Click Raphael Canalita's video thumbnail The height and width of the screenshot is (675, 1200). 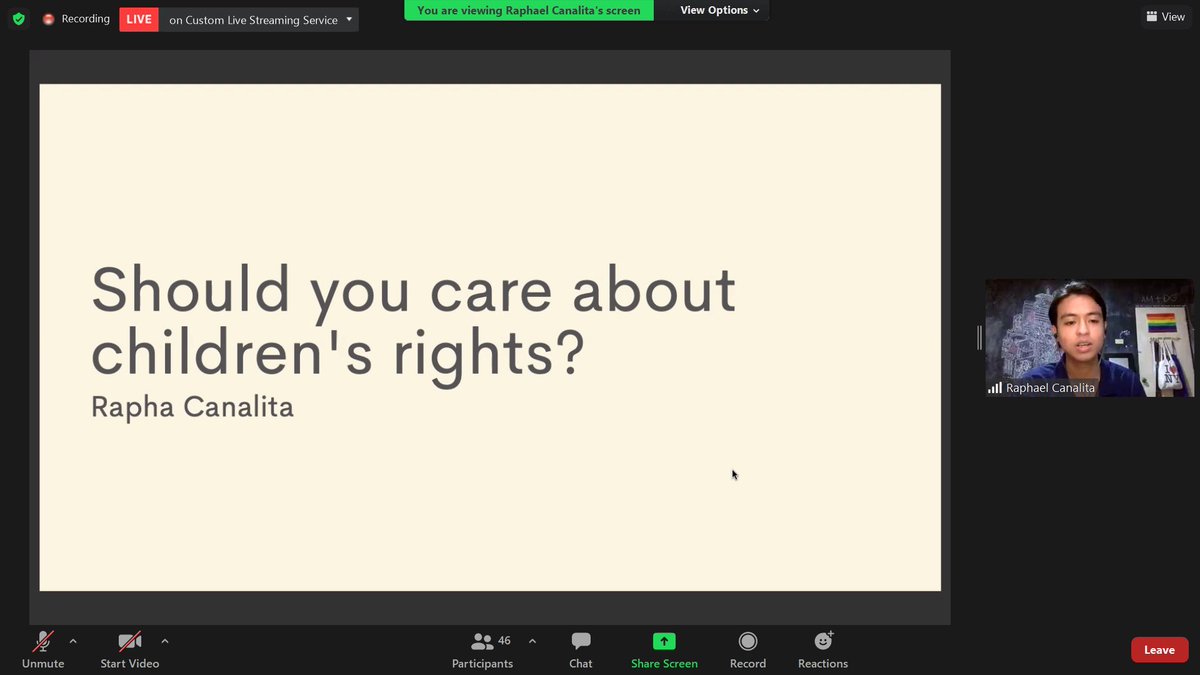1089,338
